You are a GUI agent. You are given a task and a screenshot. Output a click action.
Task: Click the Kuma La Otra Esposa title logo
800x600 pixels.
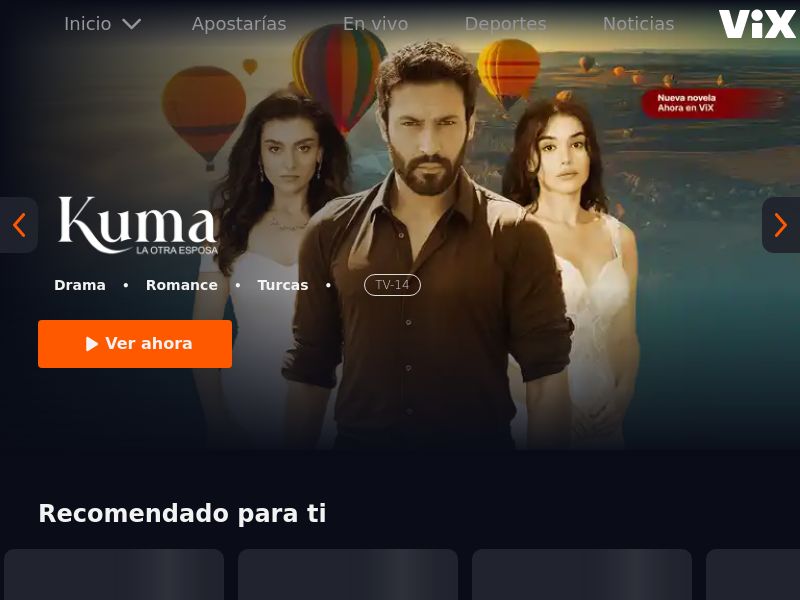138,225
